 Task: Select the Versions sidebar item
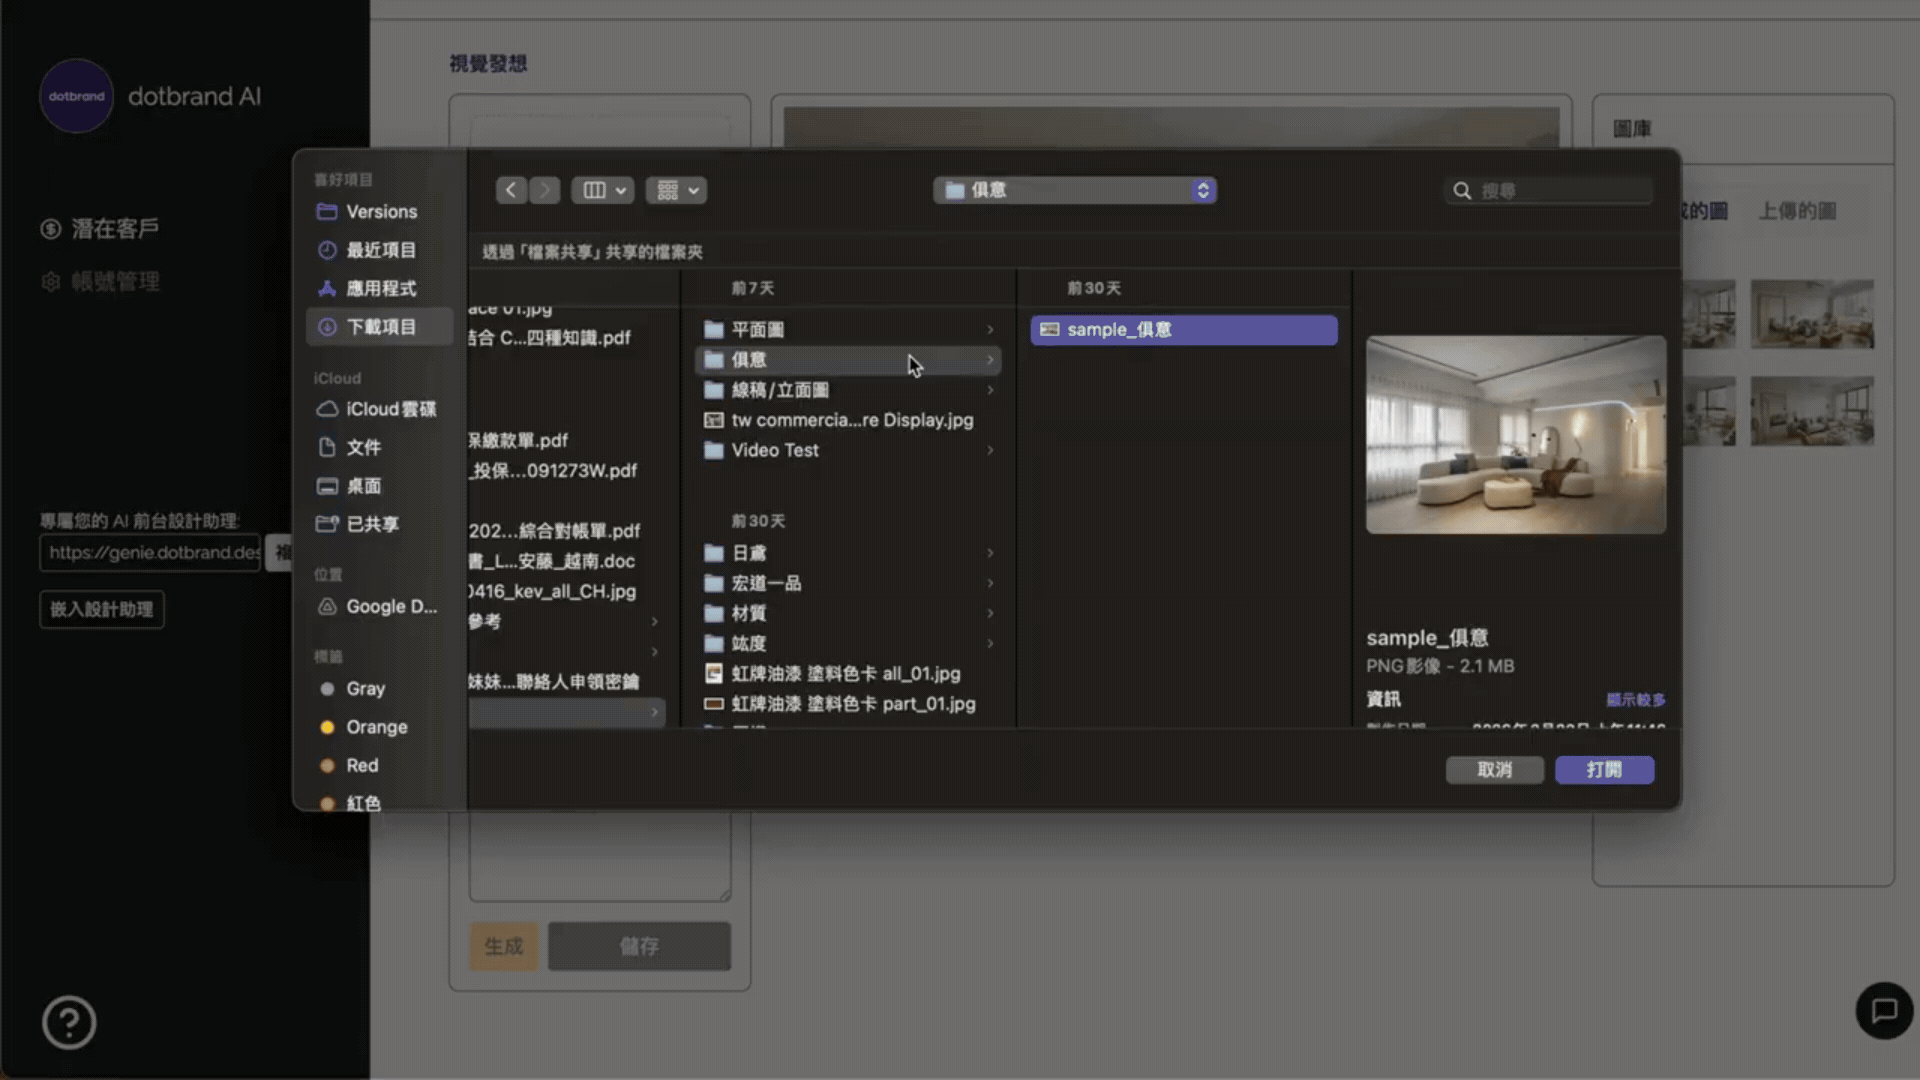click(x=381, y=211)
